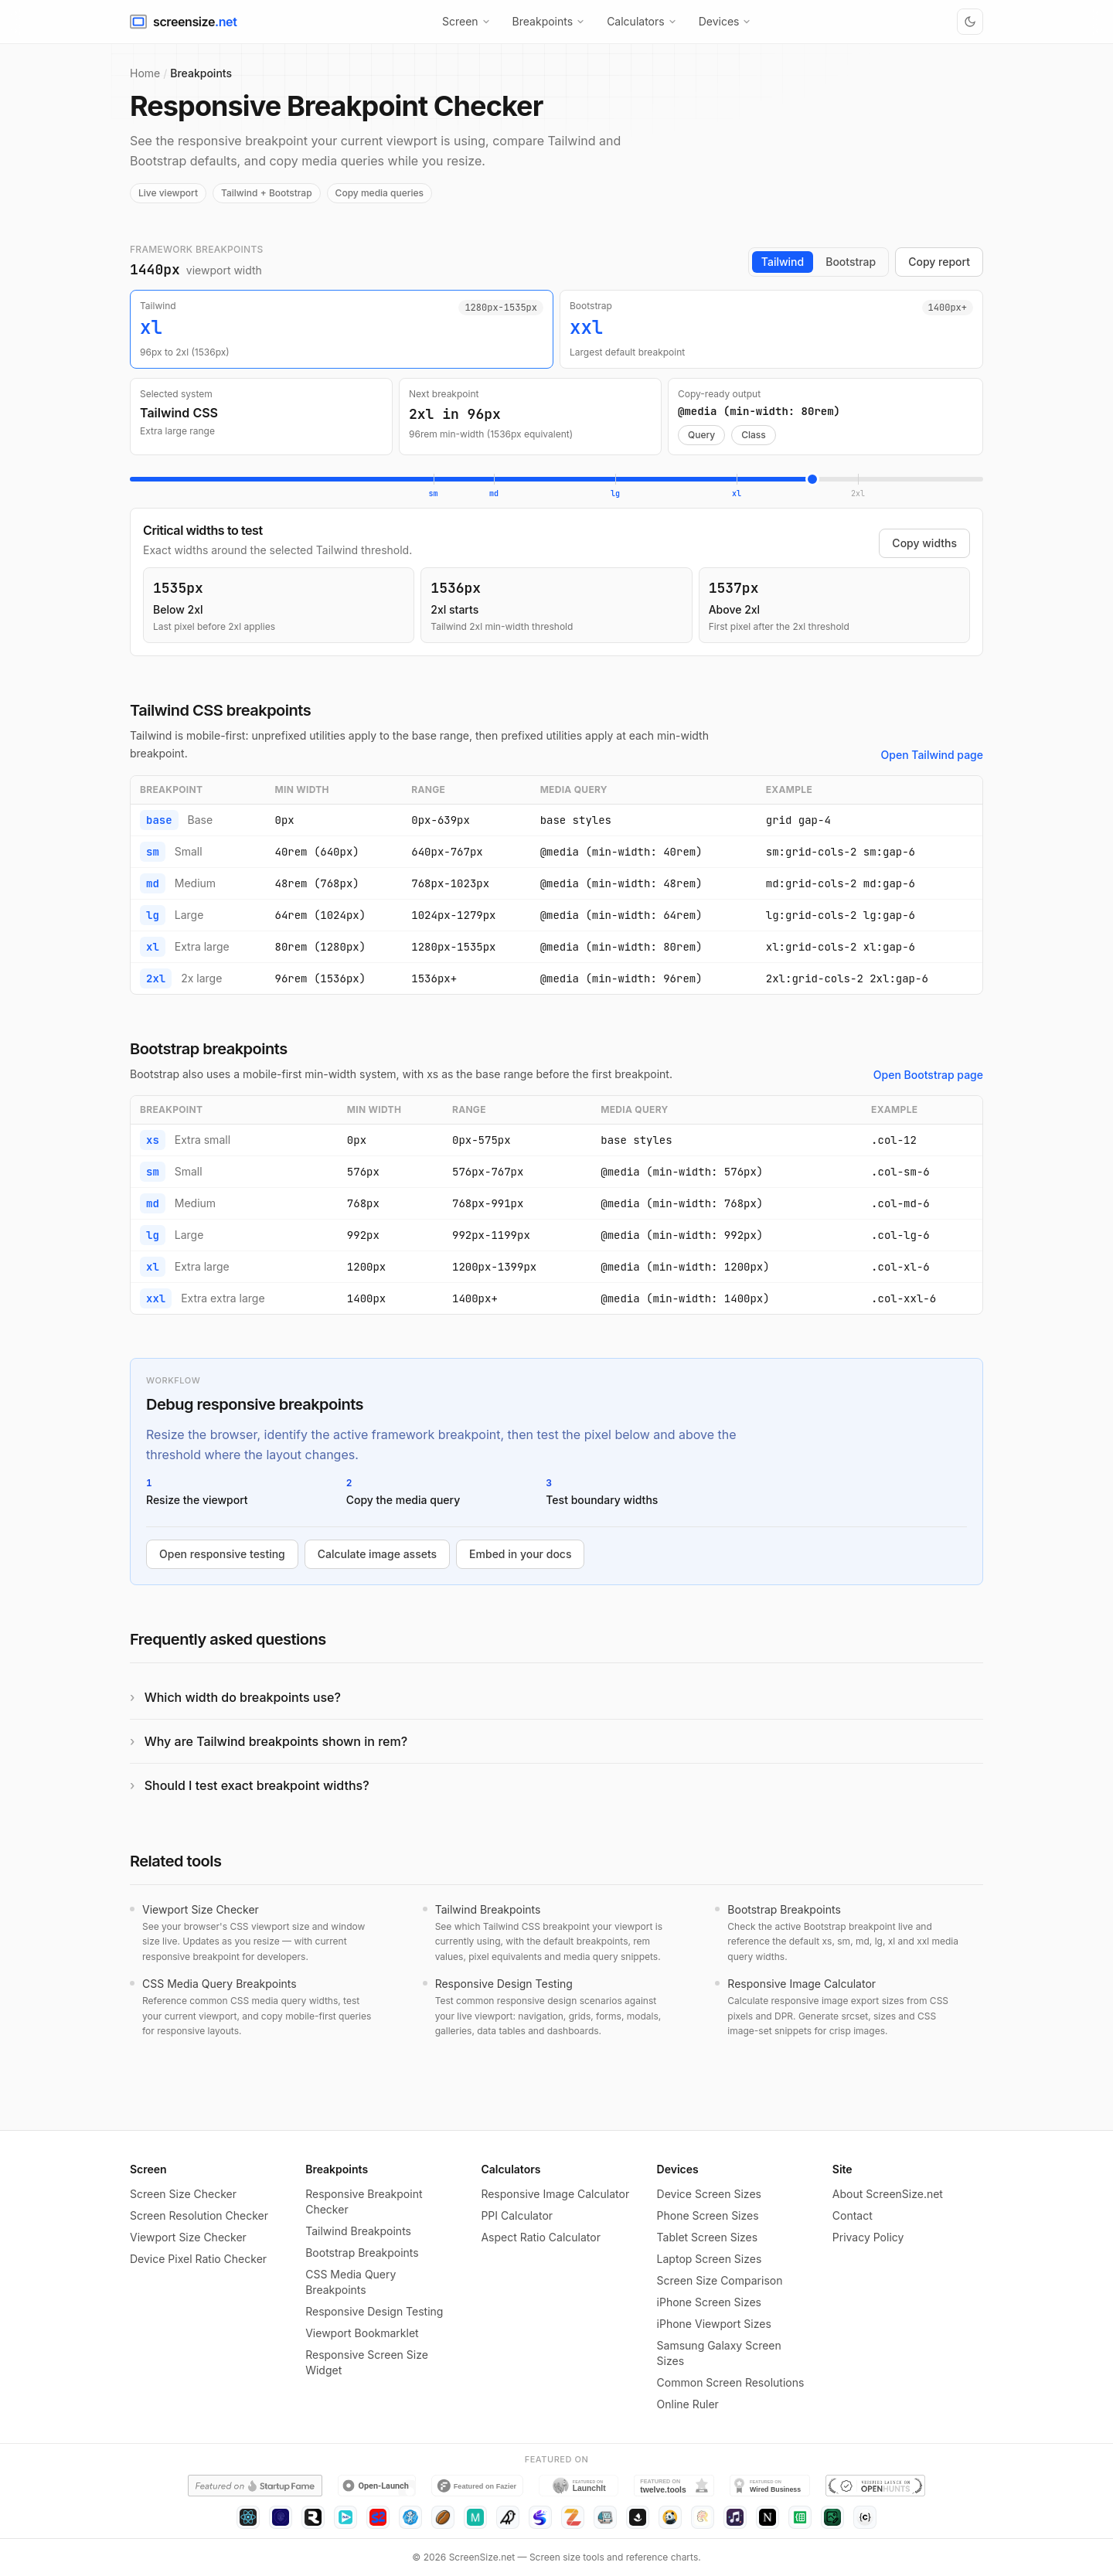This screenshot has height=2576, width=1113.
Task: Click the black bird feather footer icon
Action: pos(508,2517)
